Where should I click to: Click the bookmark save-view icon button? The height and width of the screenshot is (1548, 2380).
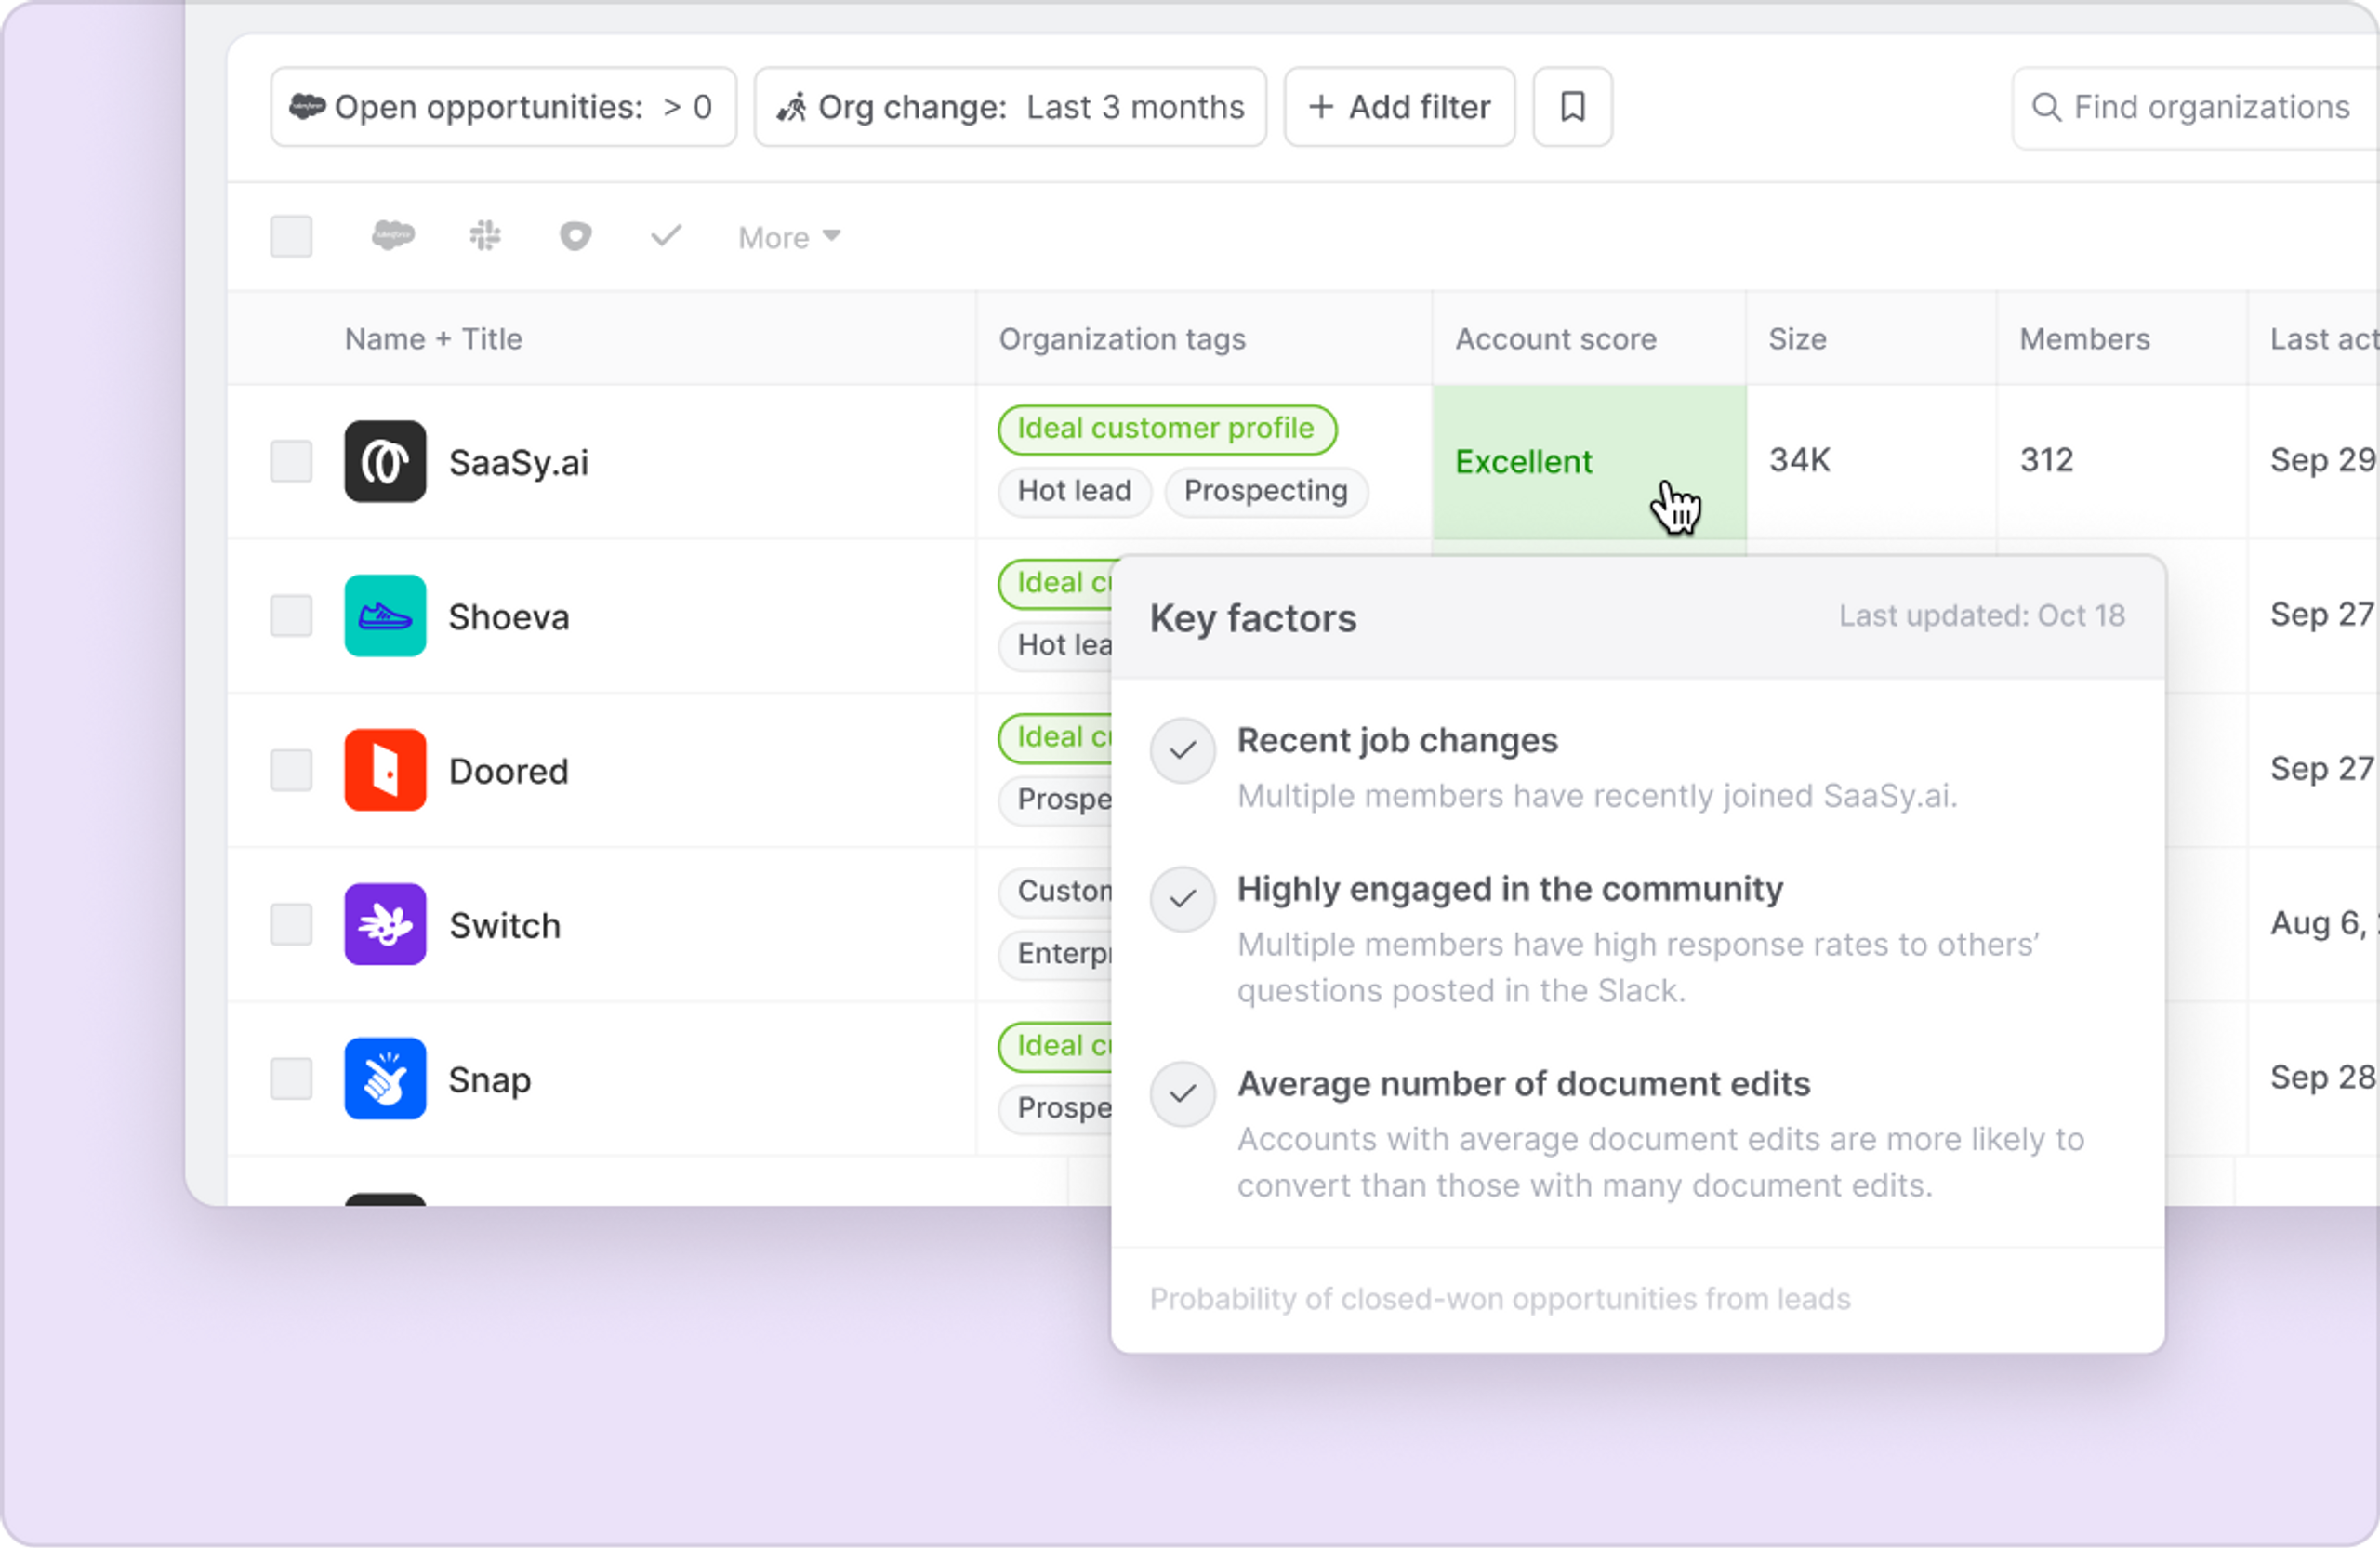pyautogui.click(x=1572, y=107)
